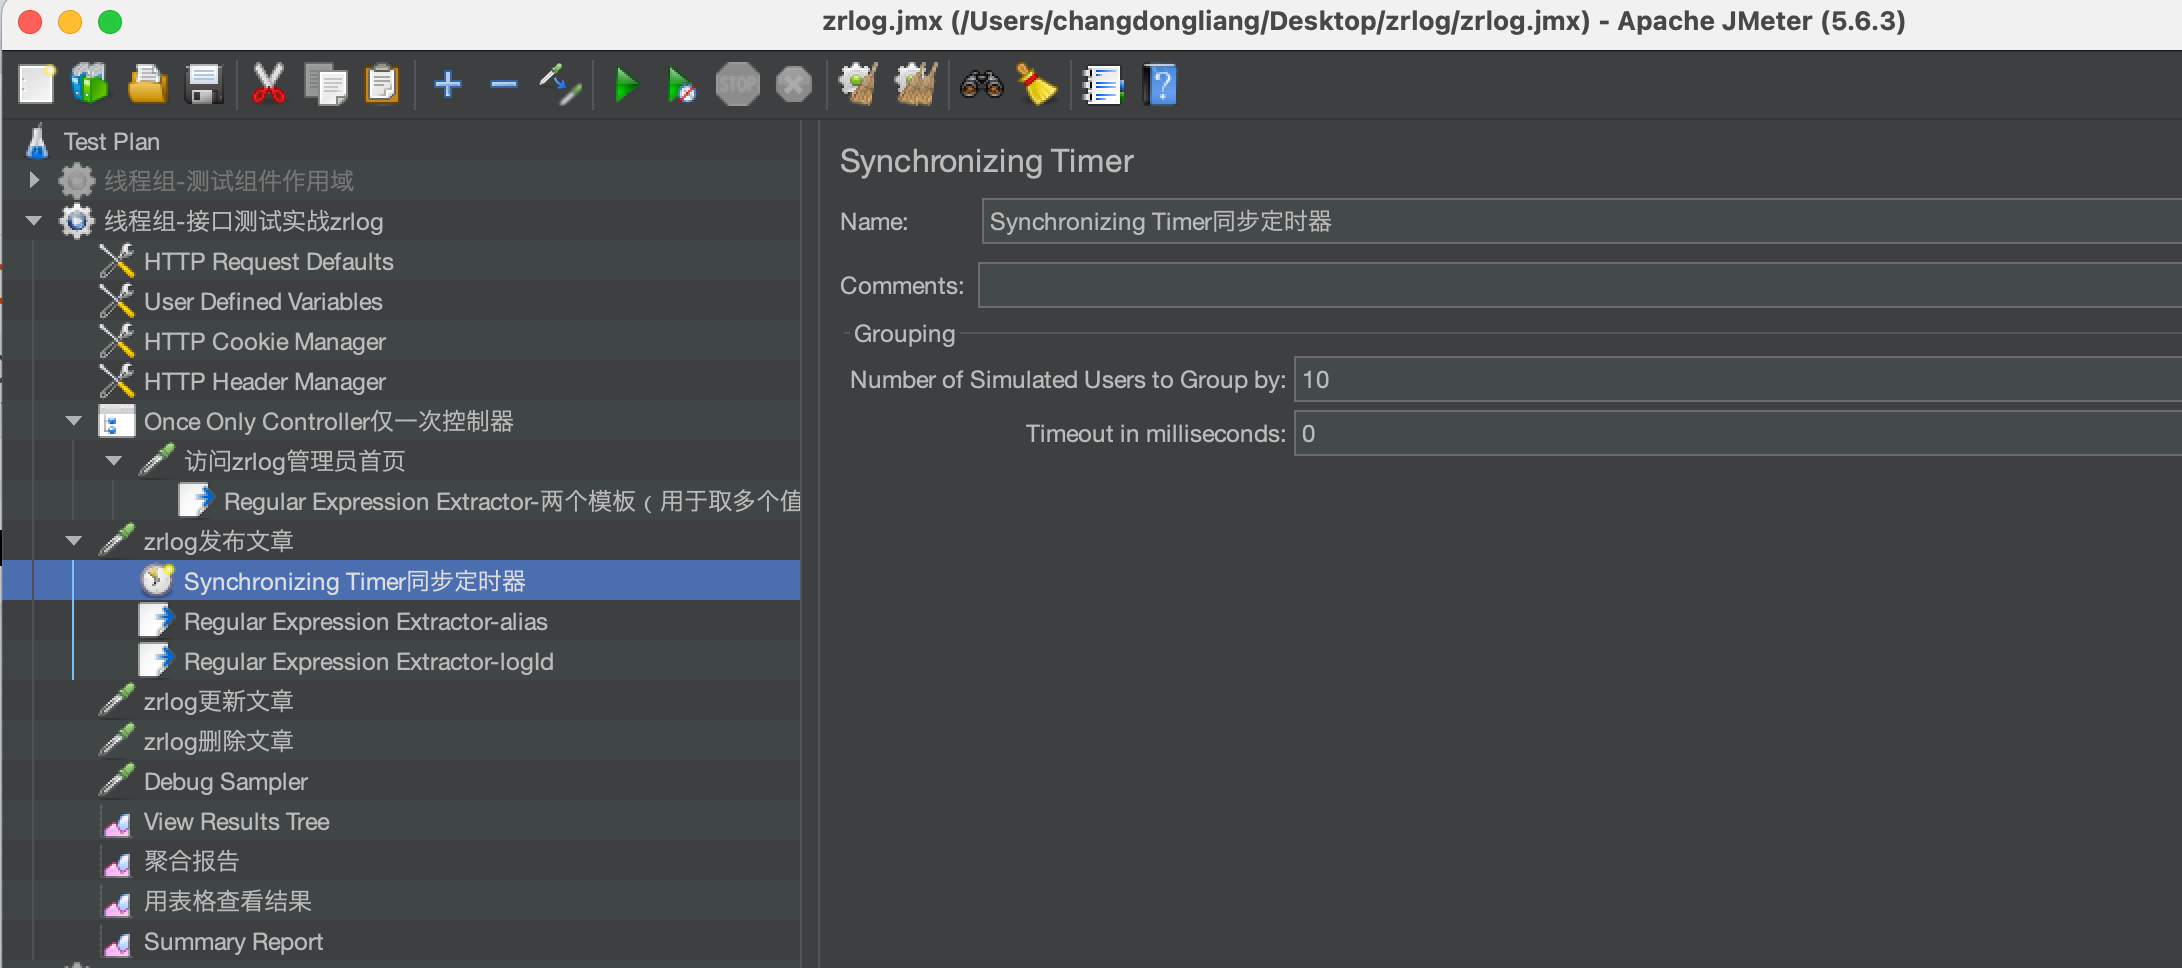Click the Cut scissors icon
This screenshot has height=968, width=2182.
click(268, 84)
